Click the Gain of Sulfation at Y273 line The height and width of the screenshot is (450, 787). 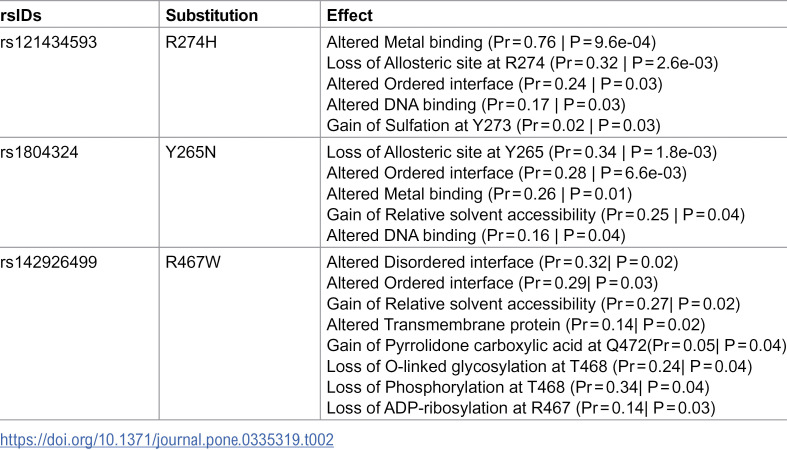(493, 125)
